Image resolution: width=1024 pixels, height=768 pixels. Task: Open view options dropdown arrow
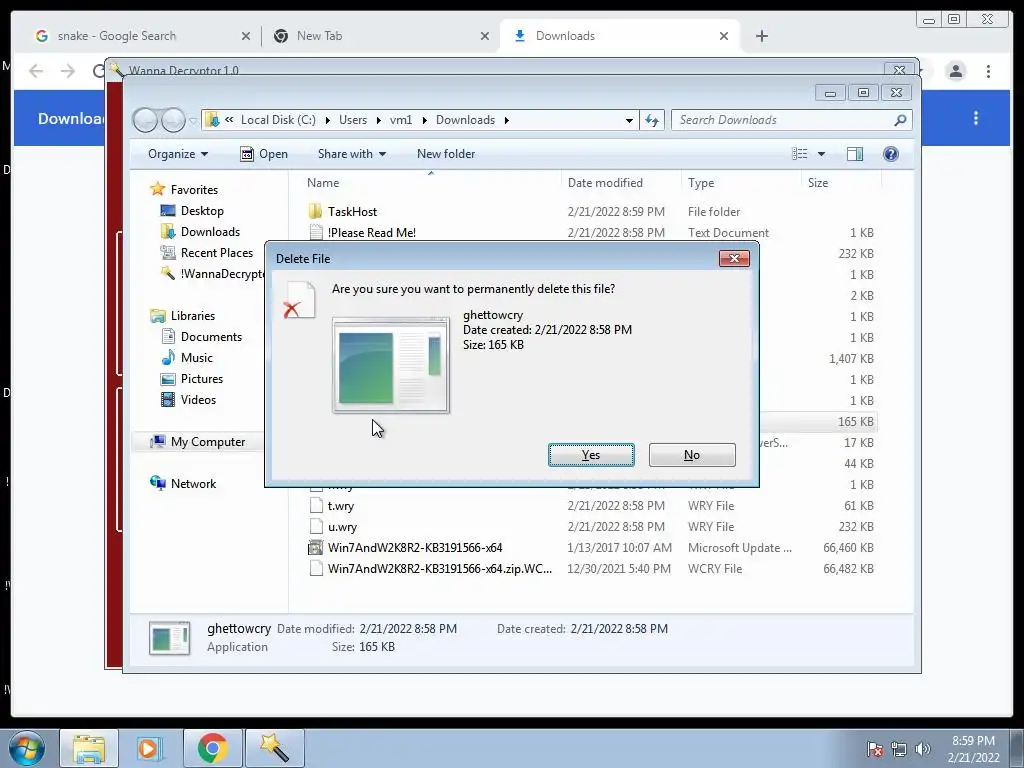pos(822,154)
